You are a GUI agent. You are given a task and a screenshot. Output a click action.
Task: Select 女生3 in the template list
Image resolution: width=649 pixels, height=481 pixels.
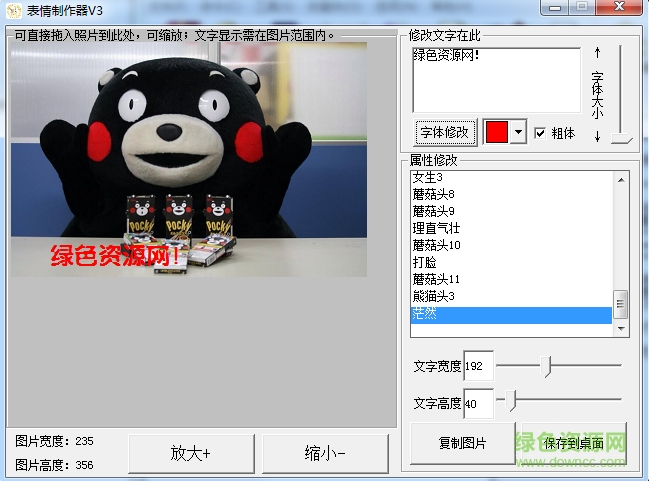point(511,178)
